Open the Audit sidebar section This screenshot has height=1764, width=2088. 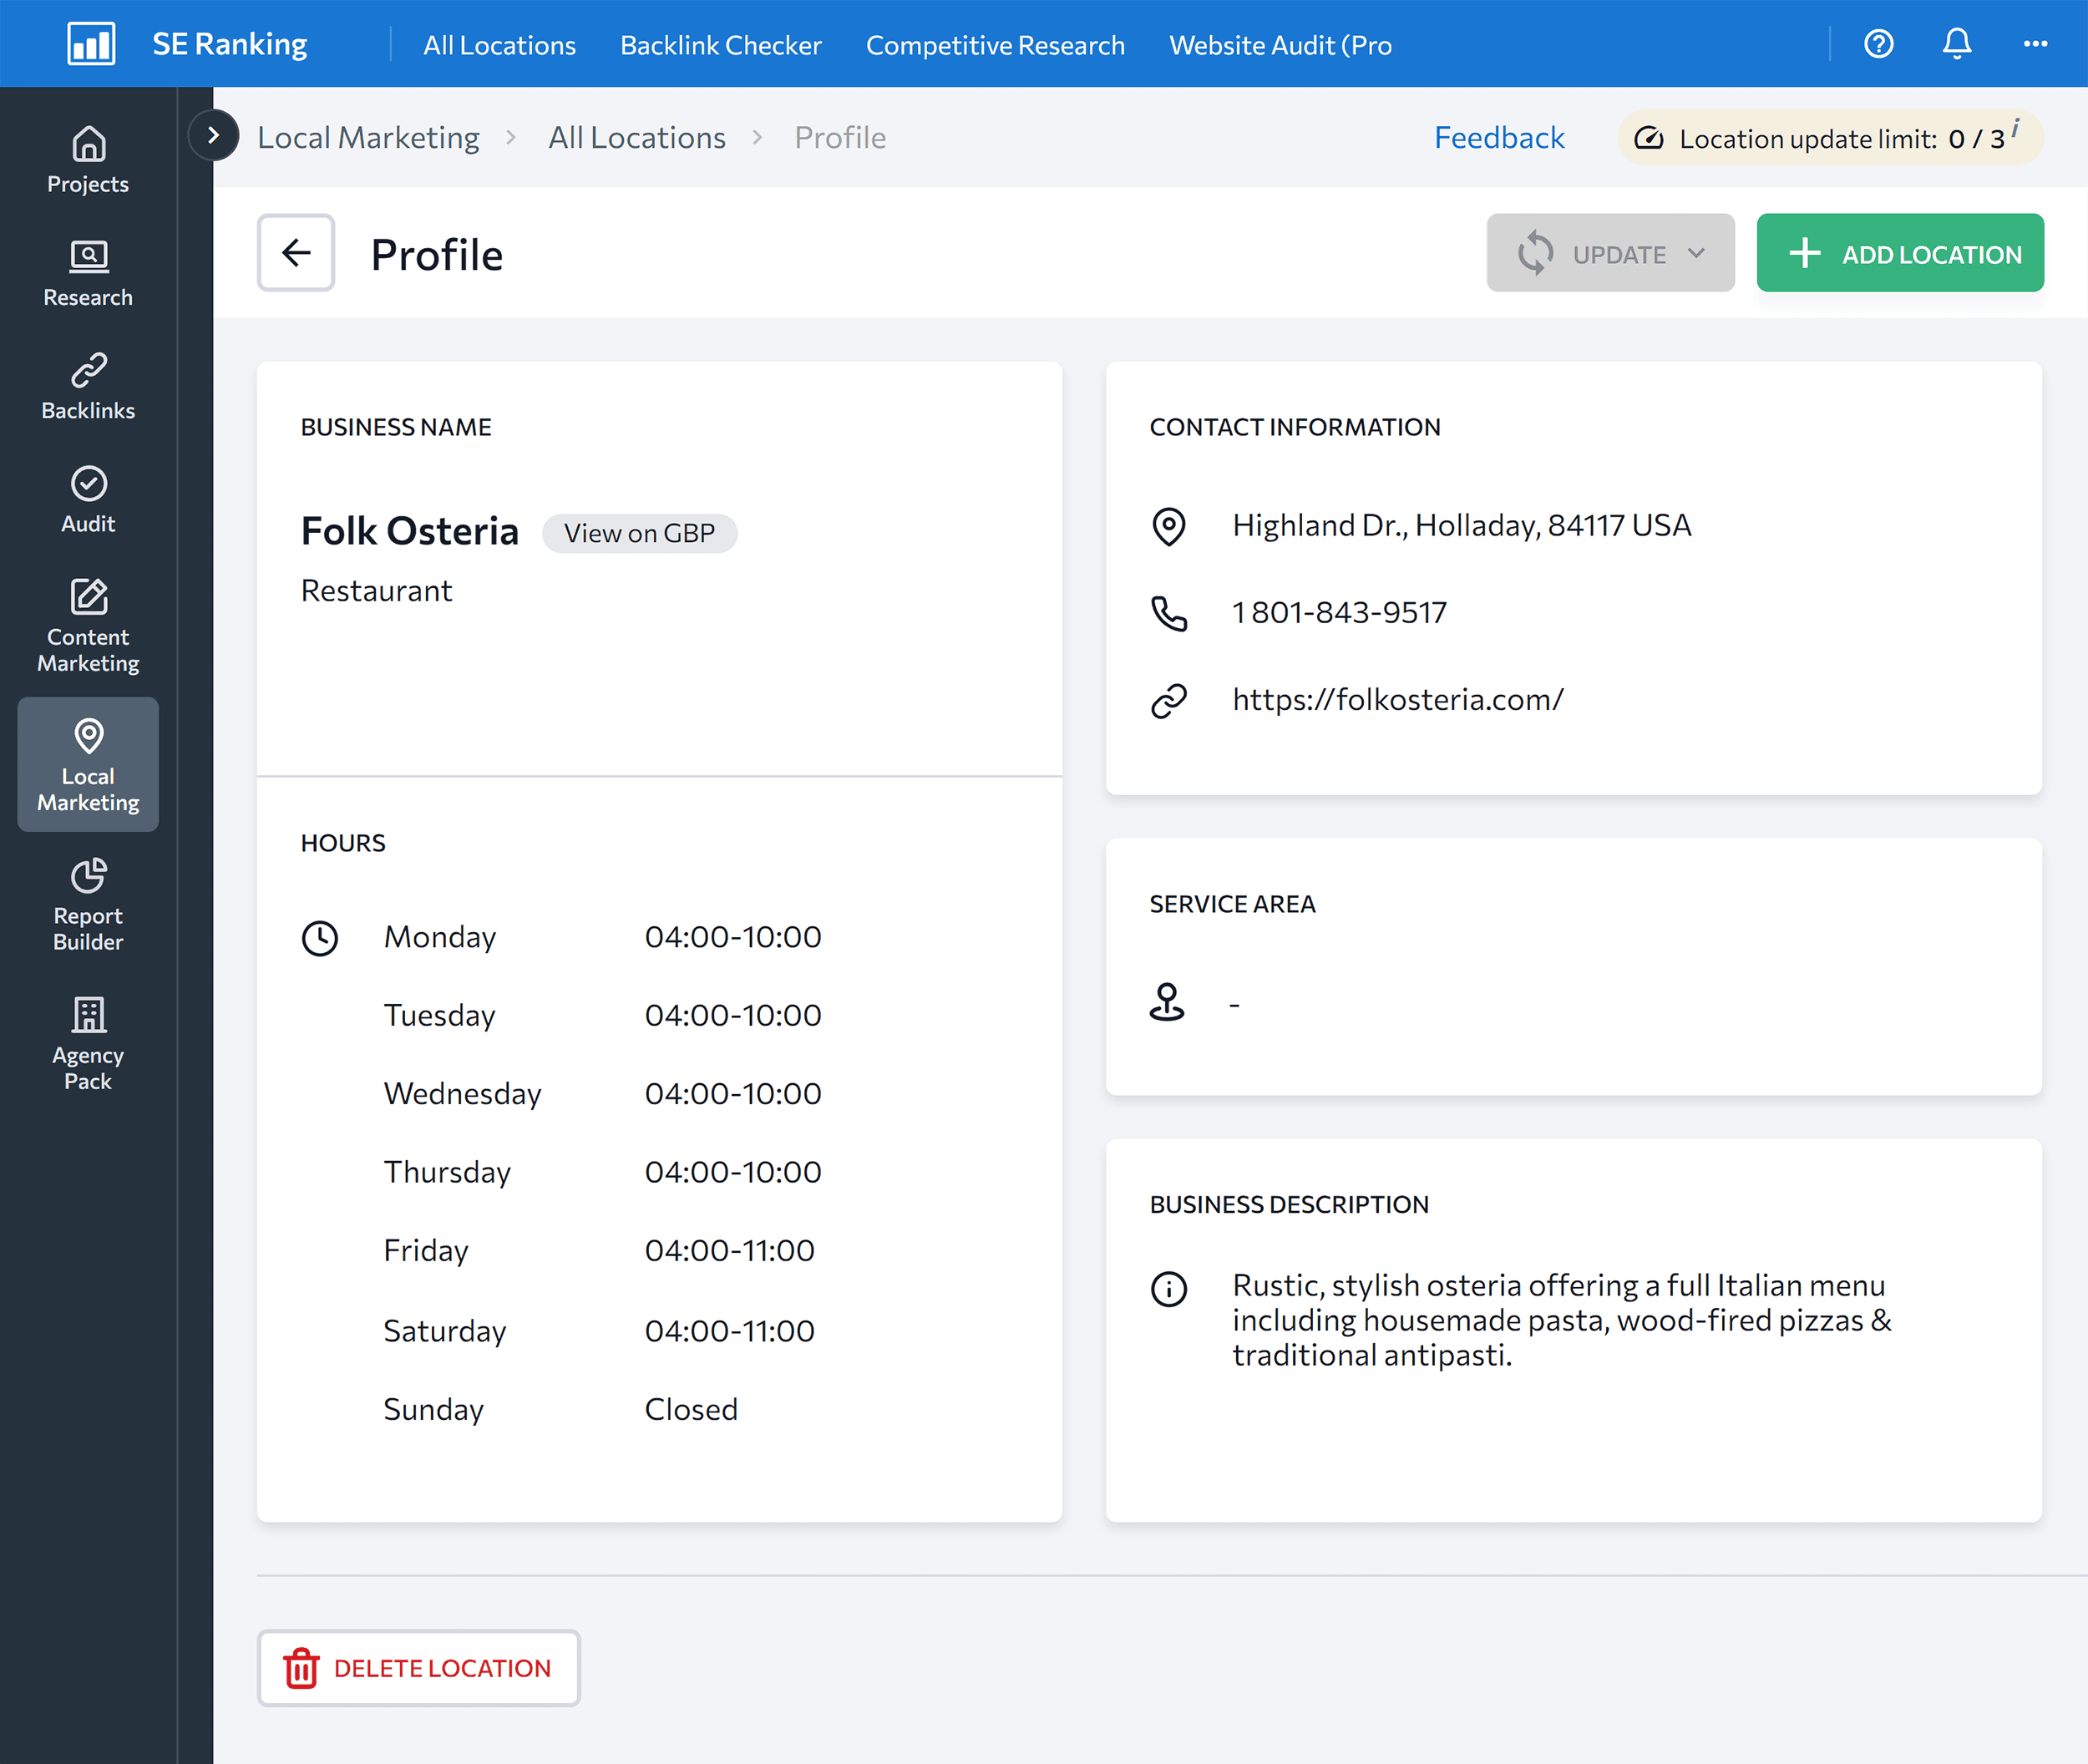pyautogui.click(x=88, y=499)
